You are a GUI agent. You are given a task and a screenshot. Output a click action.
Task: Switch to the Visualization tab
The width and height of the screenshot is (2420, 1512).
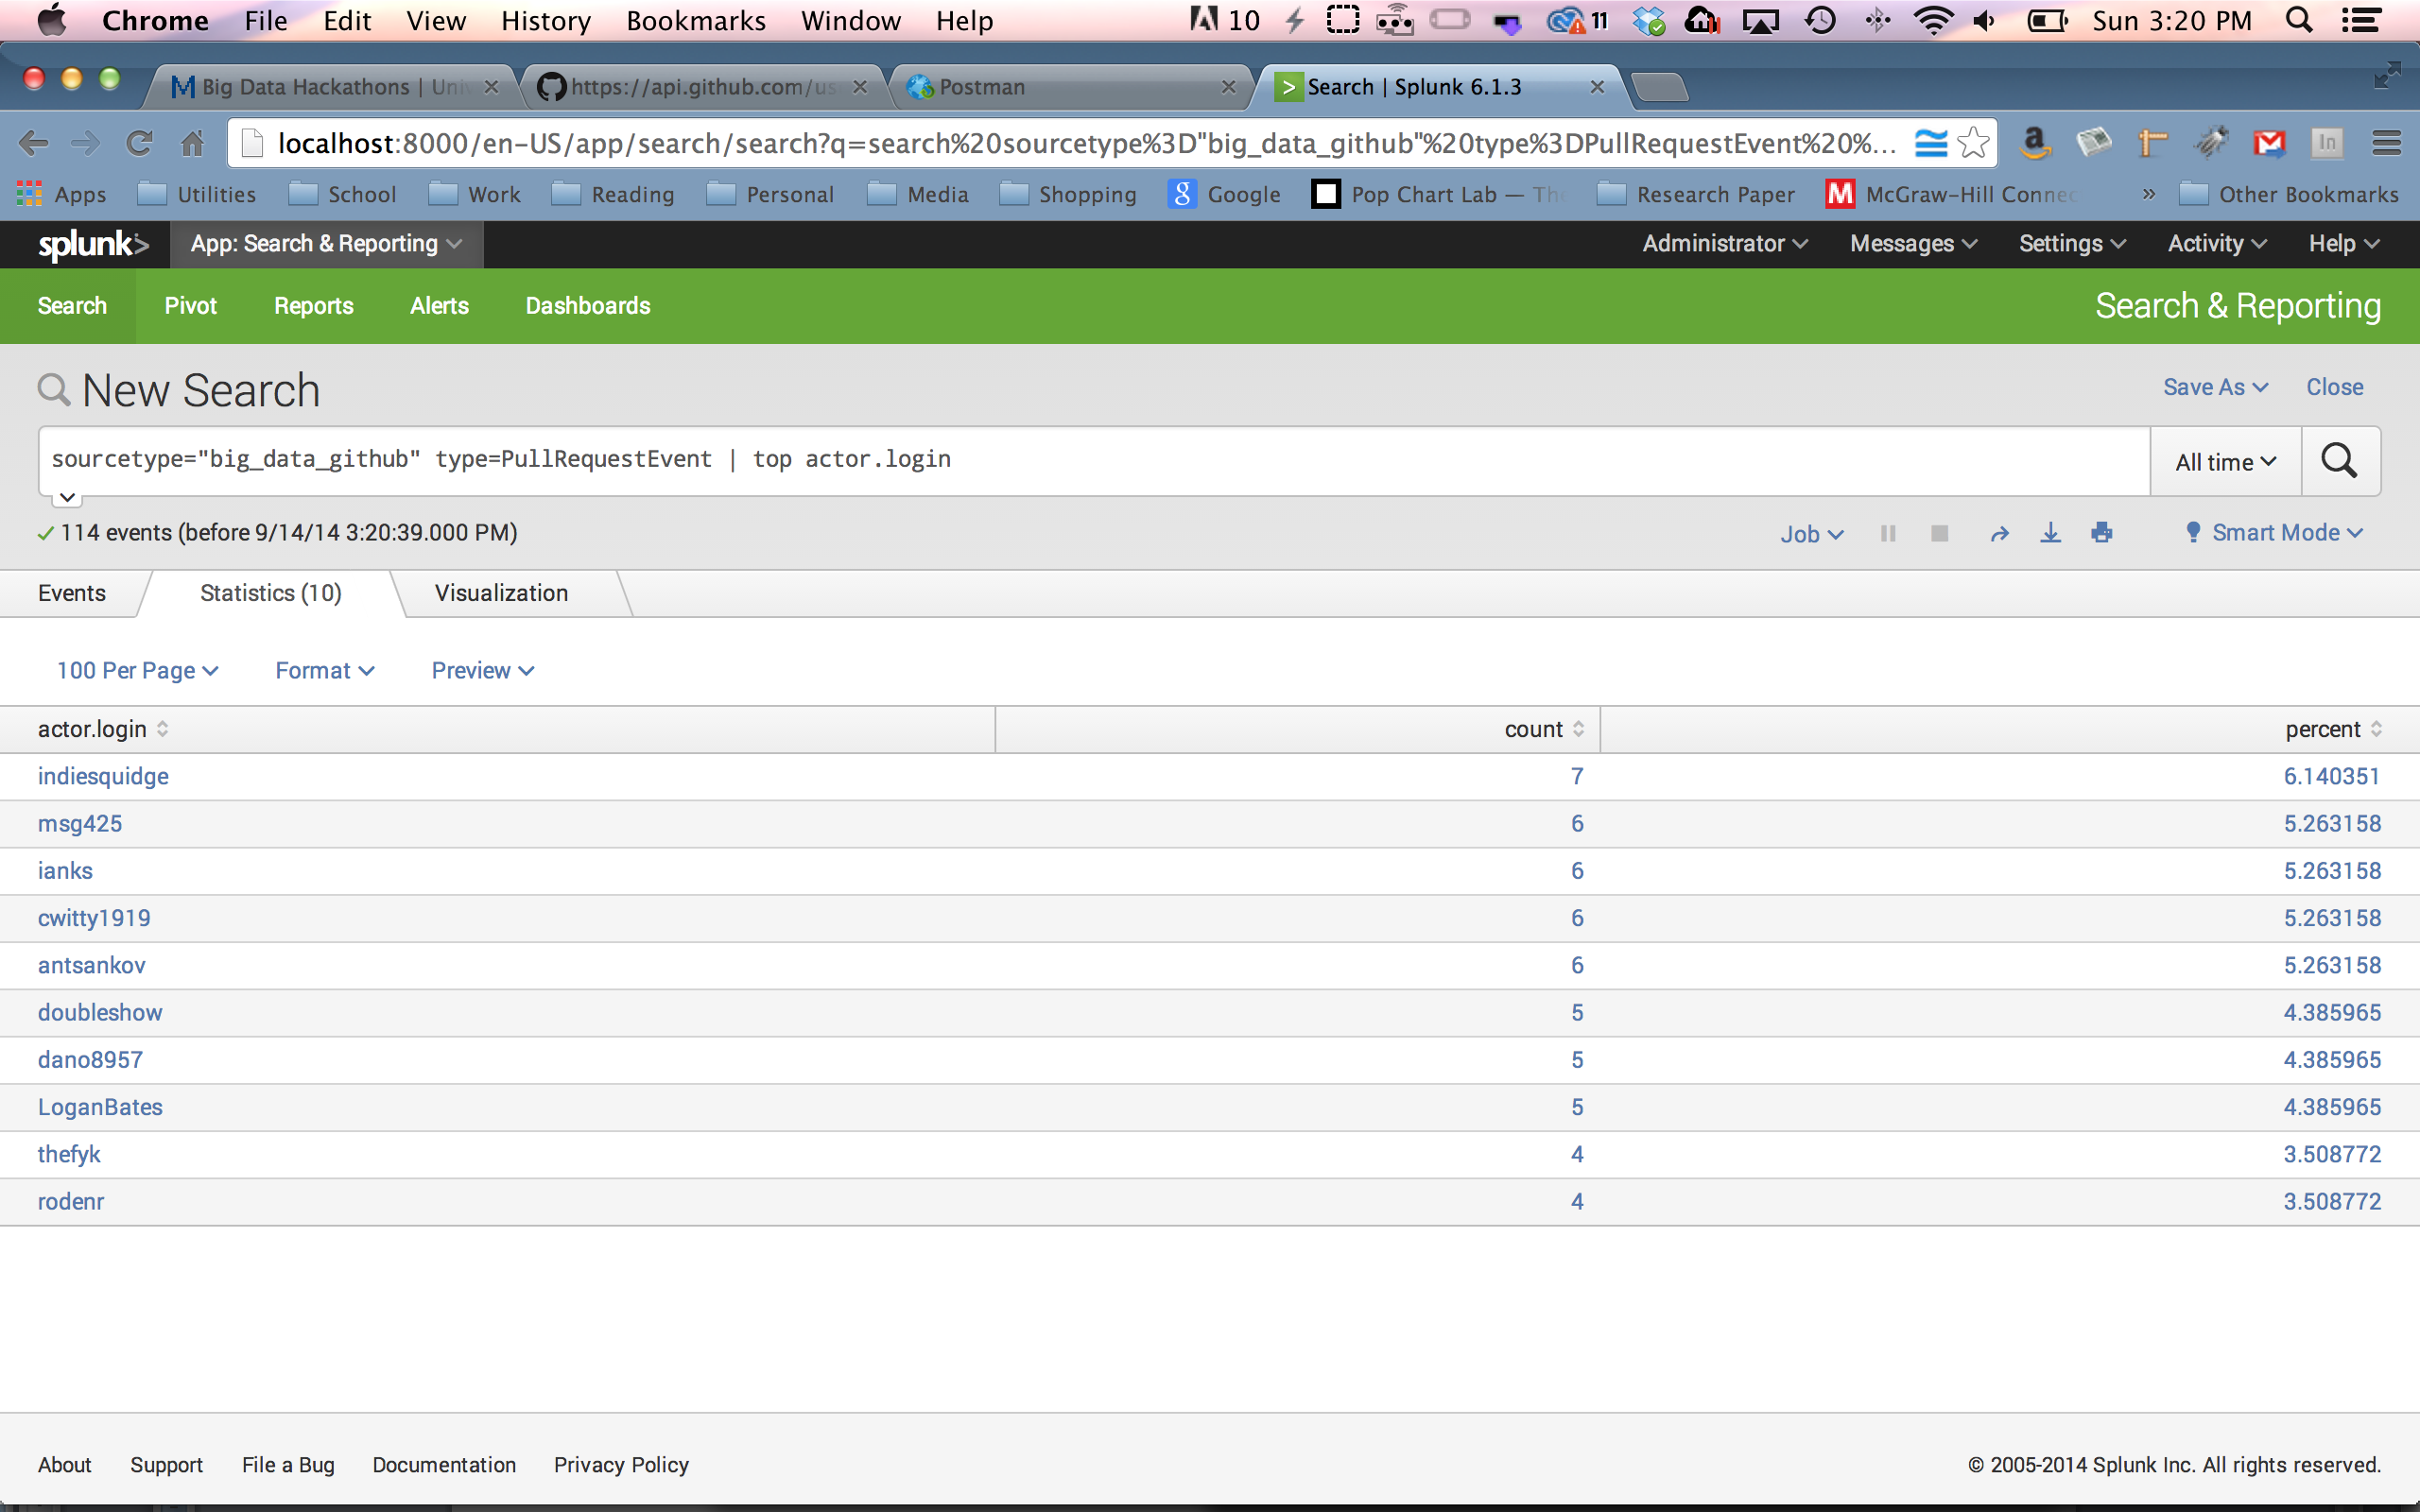(501, 593)
